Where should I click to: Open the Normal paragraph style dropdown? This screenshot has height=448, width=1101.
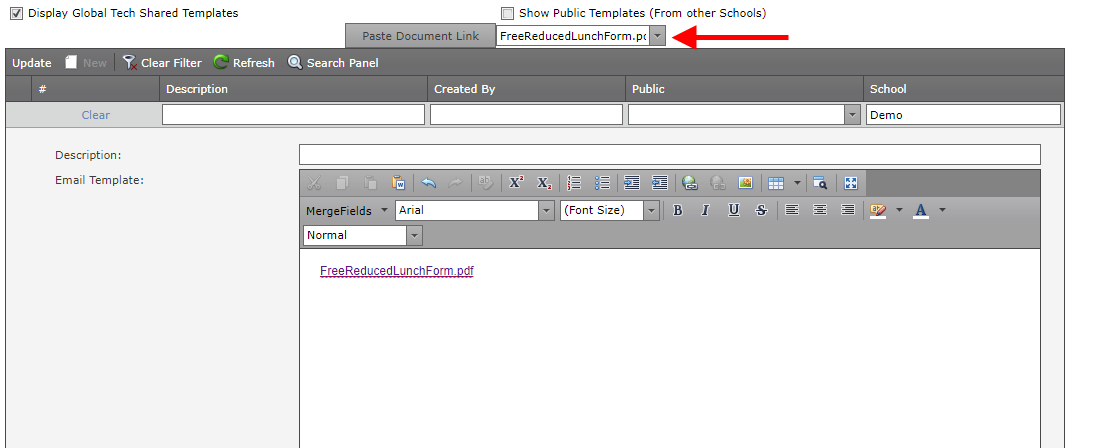(x=415, y=235)
